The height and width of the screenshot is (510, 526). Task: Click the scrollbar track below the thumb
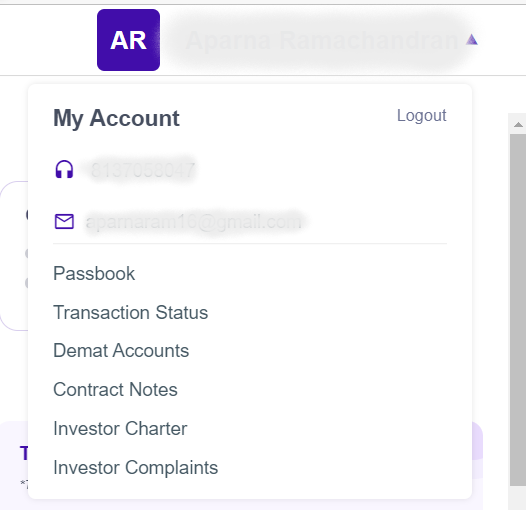[x=518, y=498]
